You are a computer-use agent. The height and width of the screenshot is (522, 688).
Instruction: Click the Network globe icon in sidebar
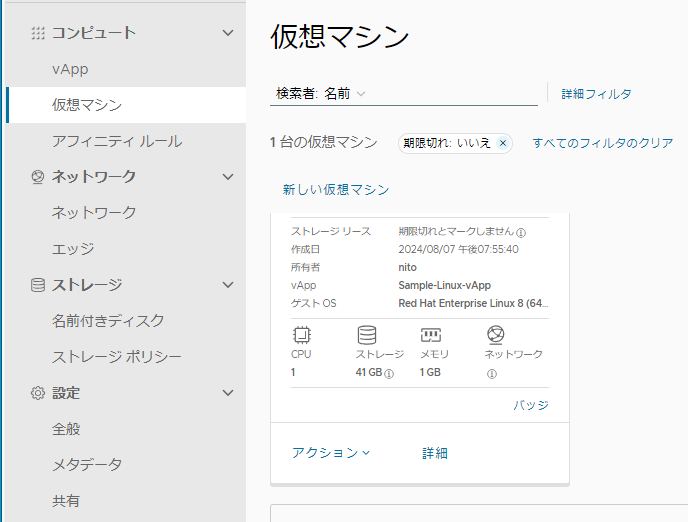click(x=38, y=177)
